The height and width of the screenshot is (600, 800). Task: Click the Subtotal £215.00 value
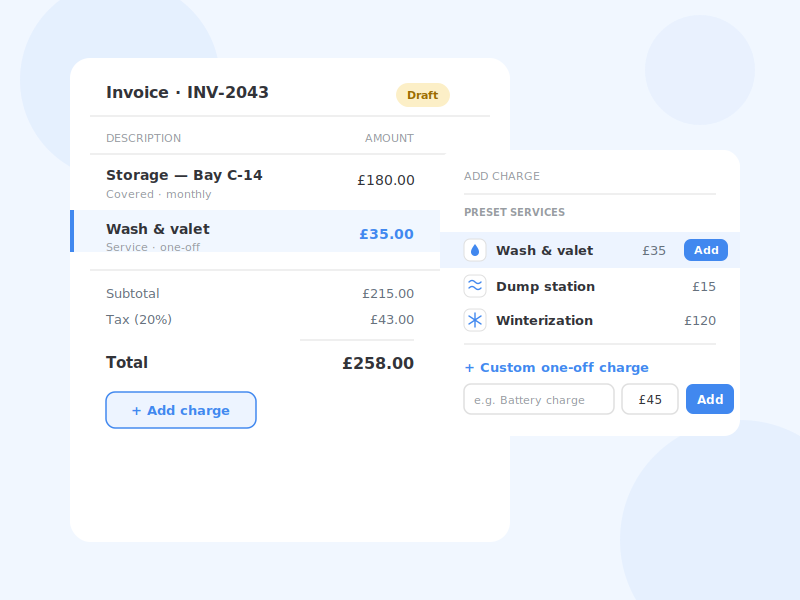(x=388, y=294)
